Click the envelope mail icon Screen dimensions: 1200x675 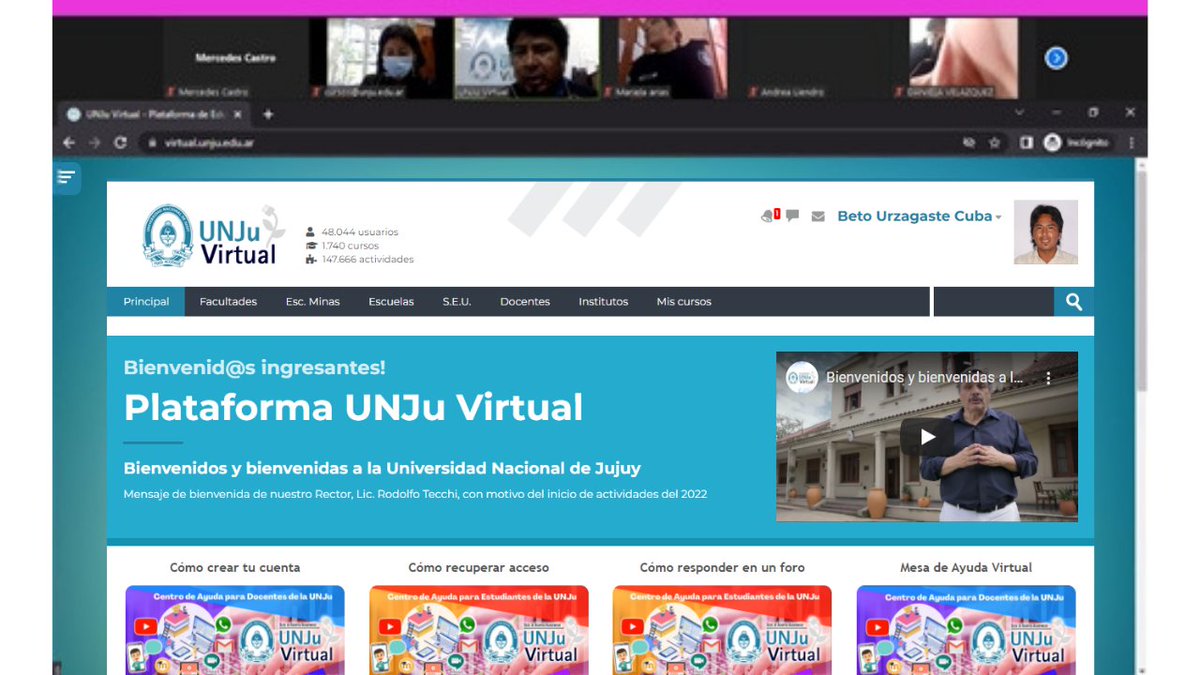click(818, 216)
